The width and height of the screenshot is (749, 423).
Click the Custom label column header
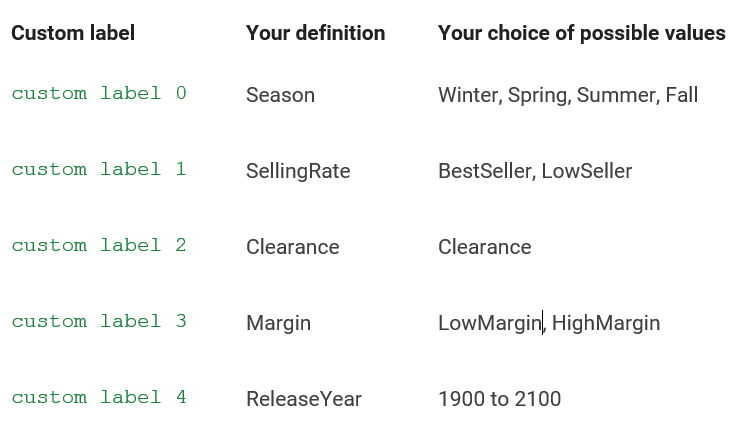73,33
